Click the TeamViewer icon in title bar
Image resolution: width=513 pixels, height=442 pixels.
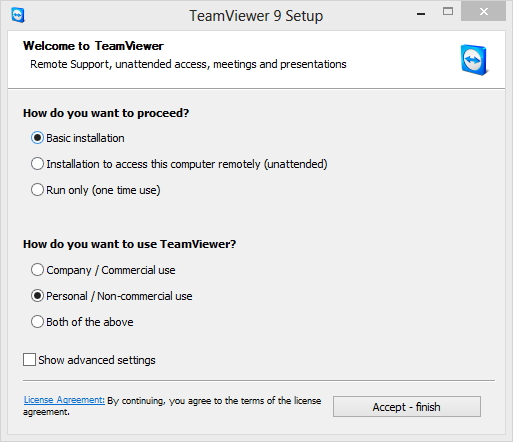(x=18, y=15)
